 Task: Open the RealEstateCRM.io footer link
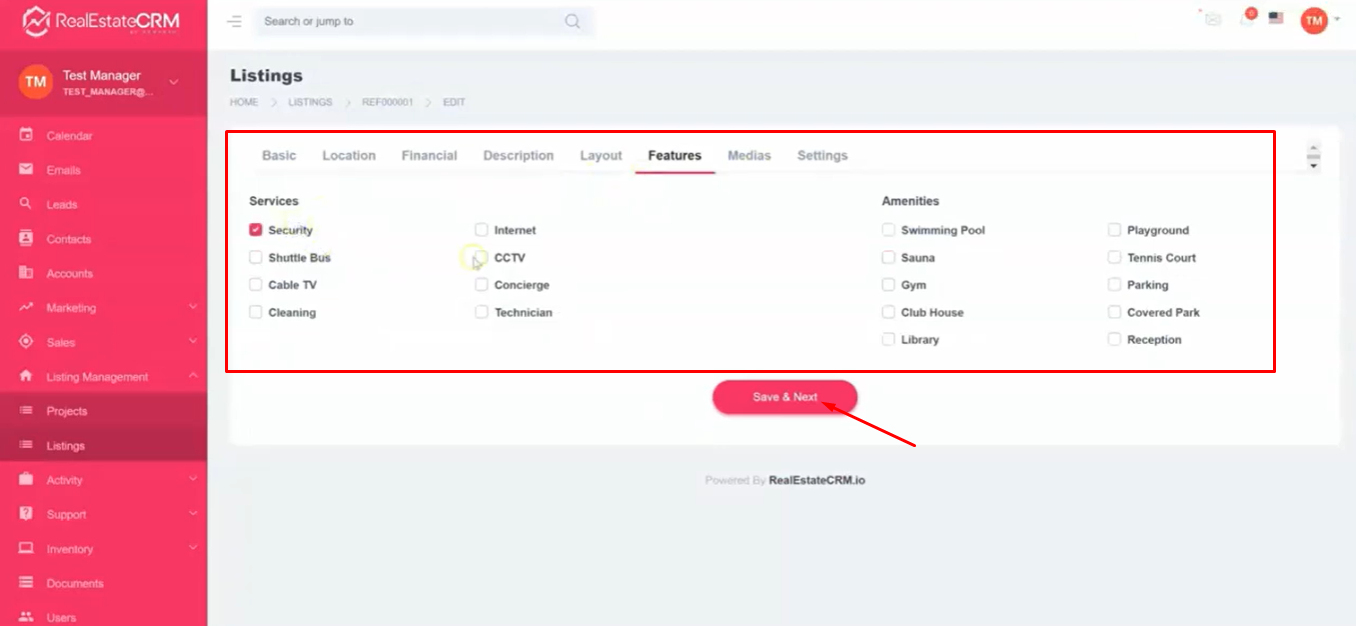817,480
